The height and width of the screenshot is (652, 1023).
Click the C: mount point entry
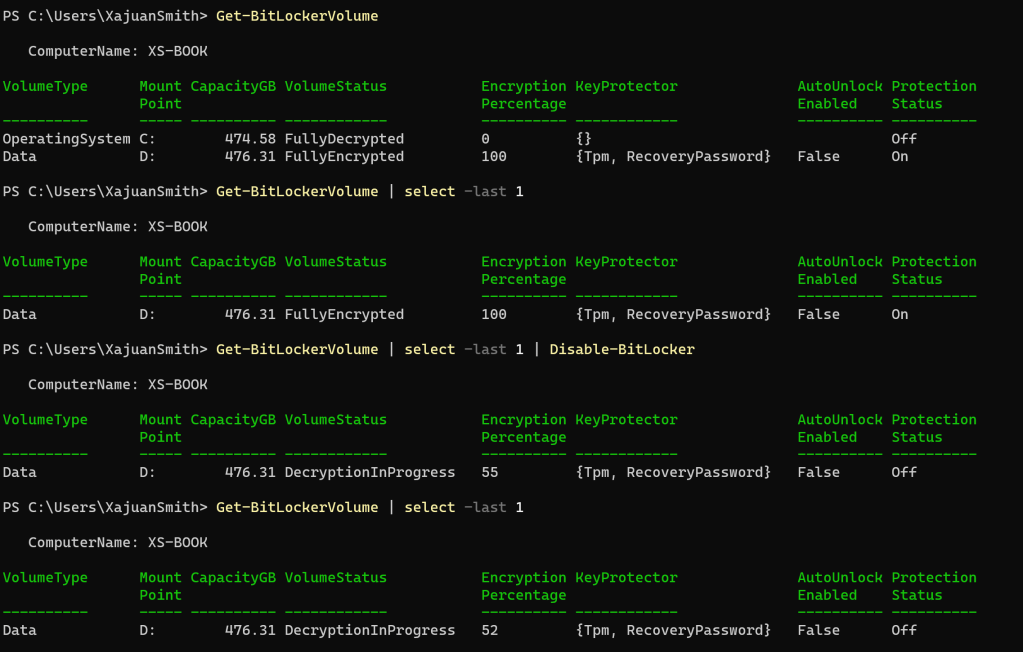(x=147, y=139)
